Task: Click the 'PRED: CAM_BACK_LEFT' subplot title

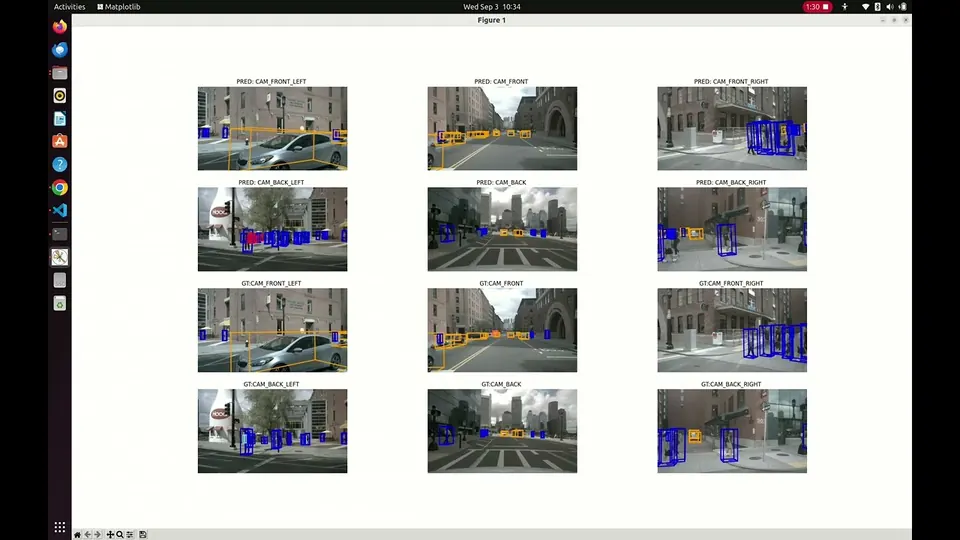Action: pos(271,182)
